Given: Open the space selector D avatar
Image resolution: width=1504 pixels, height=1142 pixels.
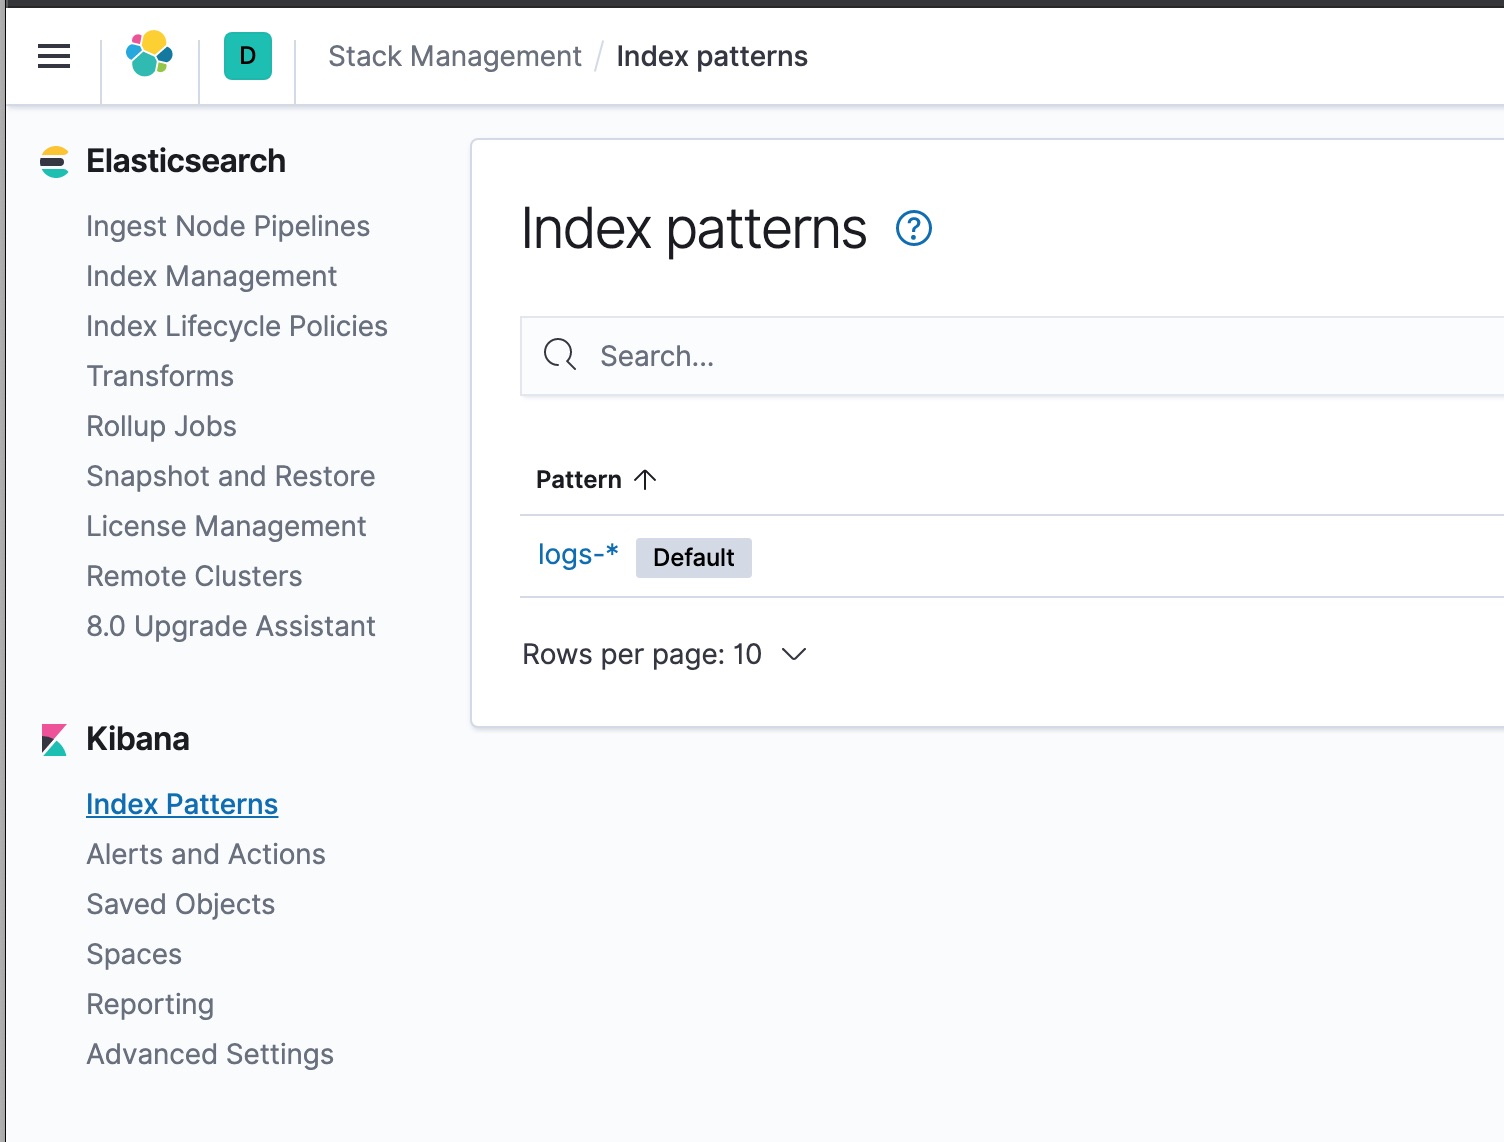Looking at the screenshot, I should (x=247, y=56).
